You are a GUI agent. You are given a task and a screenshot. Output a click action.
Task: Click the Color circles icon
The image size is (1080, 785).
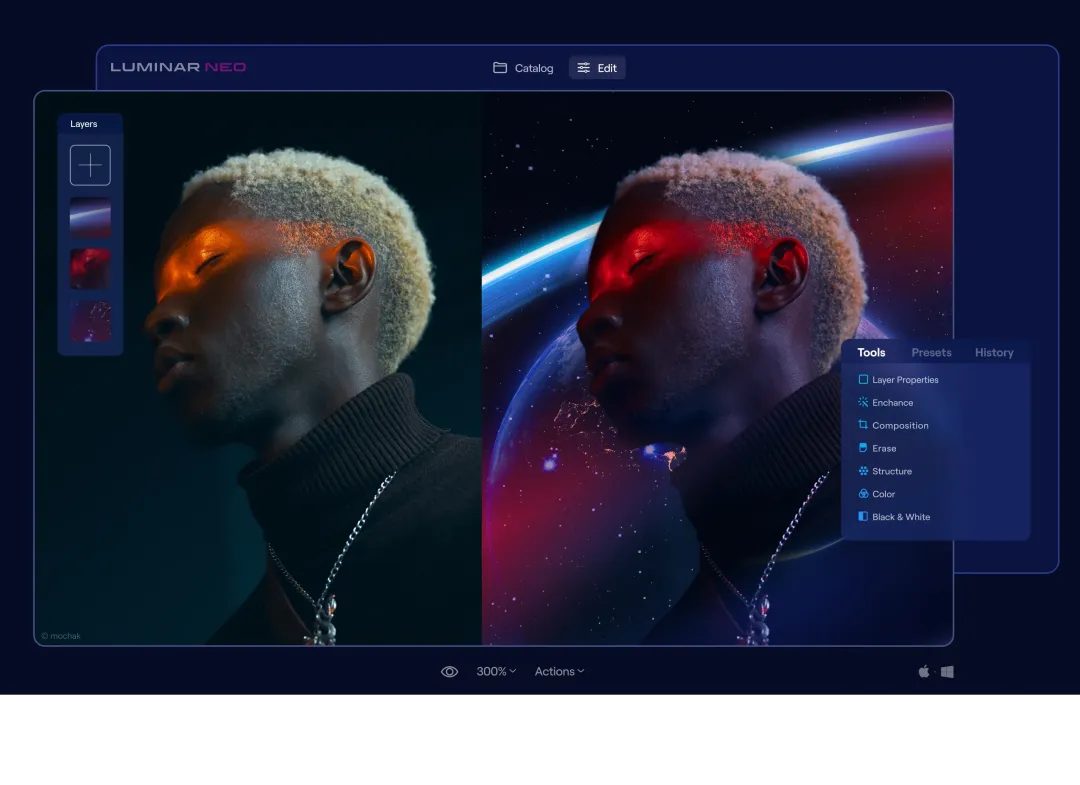[x=863, y=494]
